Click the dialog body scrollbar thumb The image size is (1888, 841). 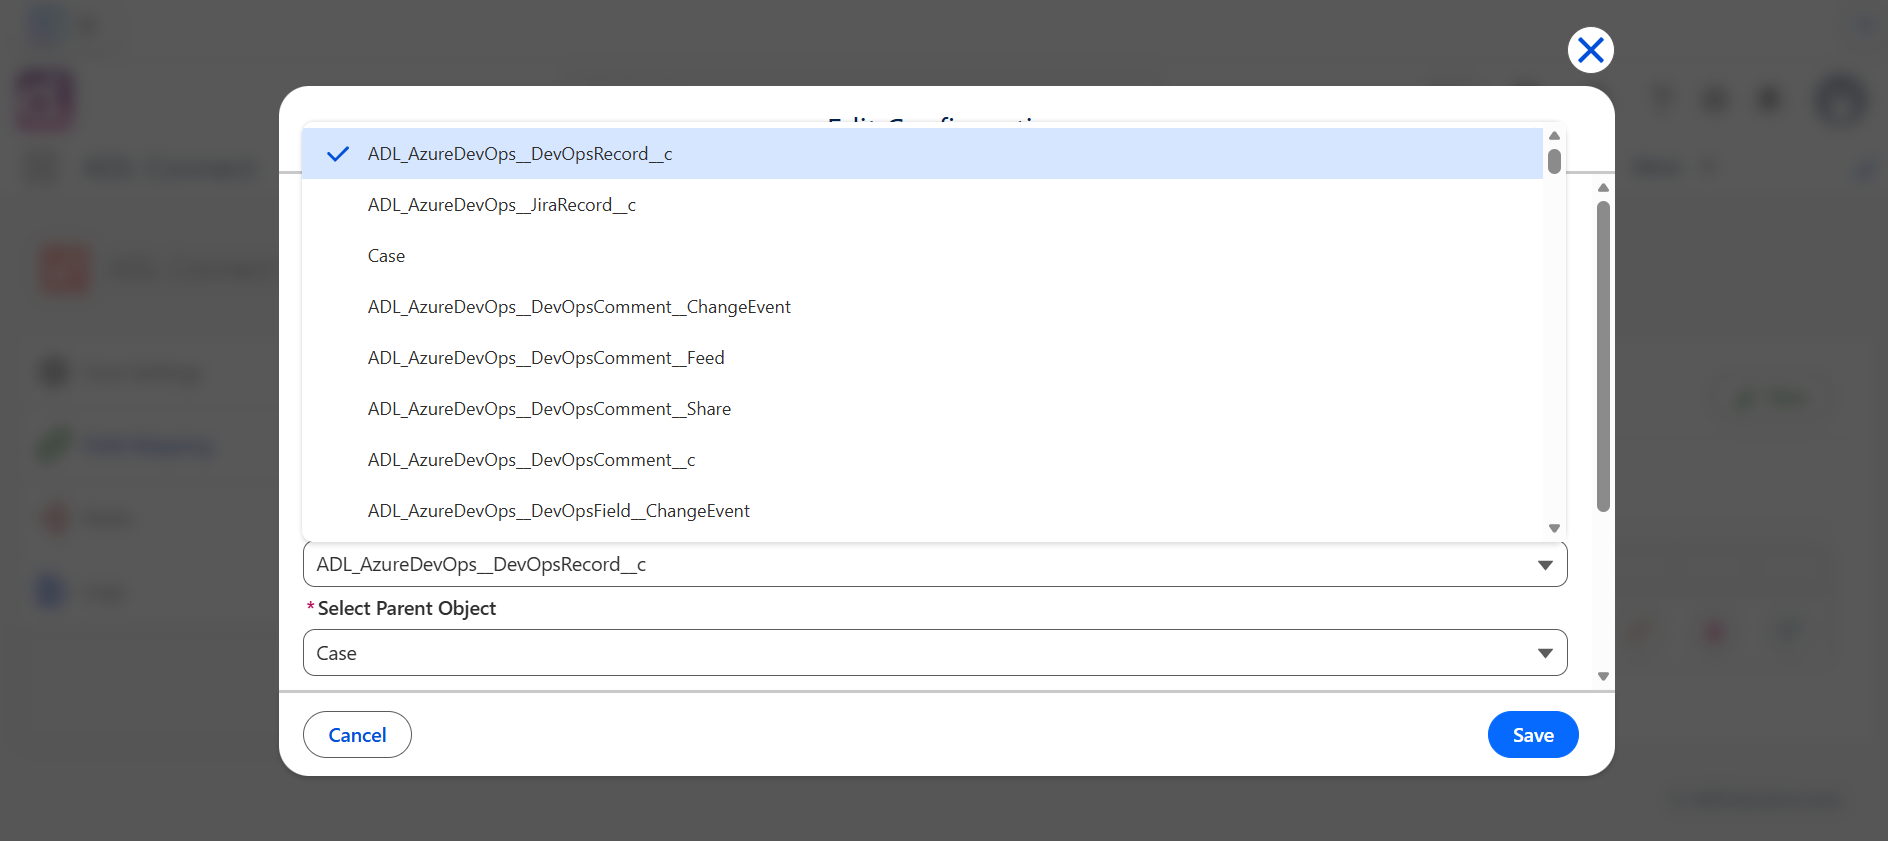(x=1603, y=357)
